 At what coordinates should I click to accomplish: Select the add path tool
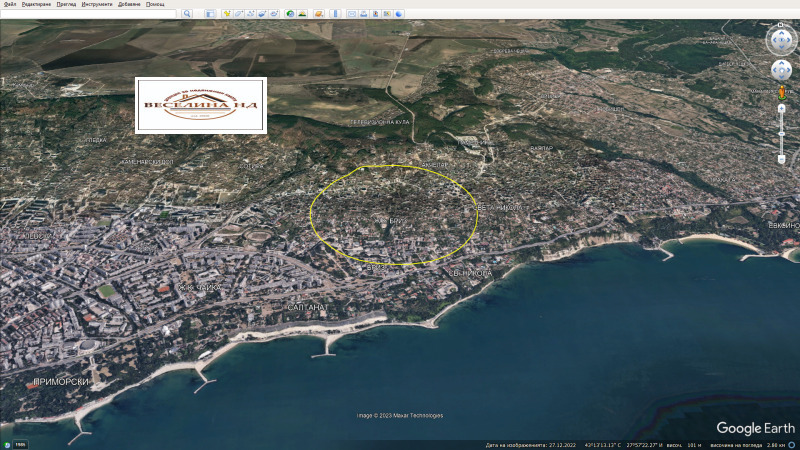tap(250, 14)
